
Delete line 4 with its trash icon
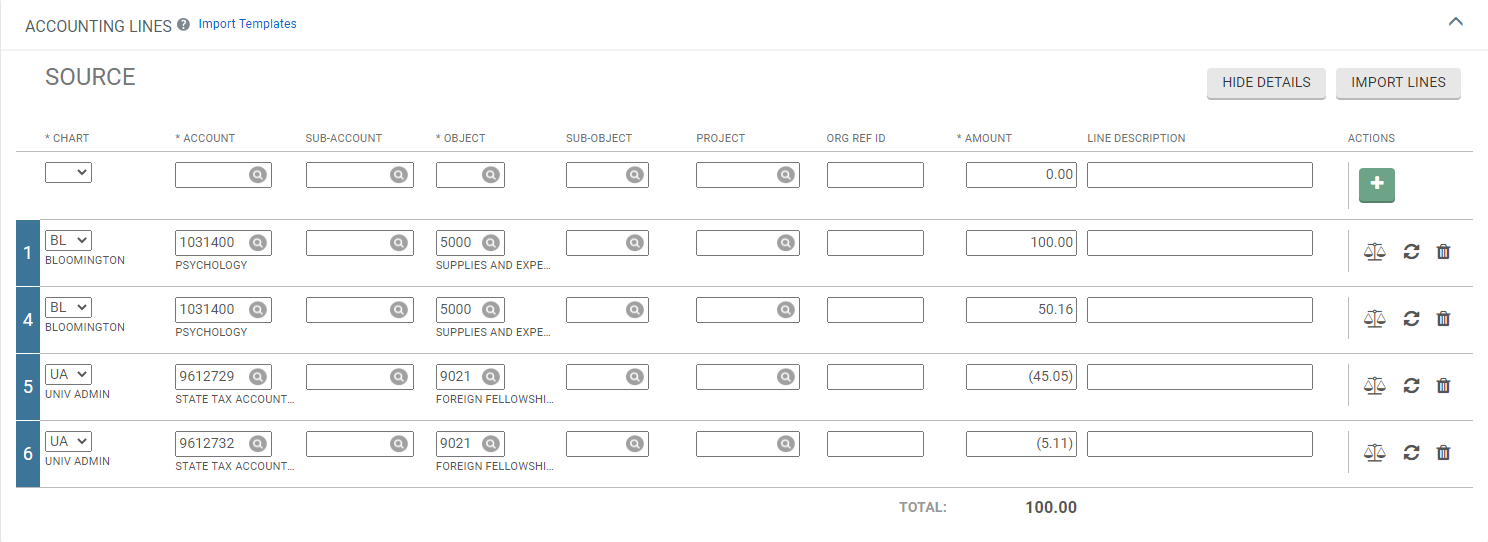click(x=1443, y=319)
